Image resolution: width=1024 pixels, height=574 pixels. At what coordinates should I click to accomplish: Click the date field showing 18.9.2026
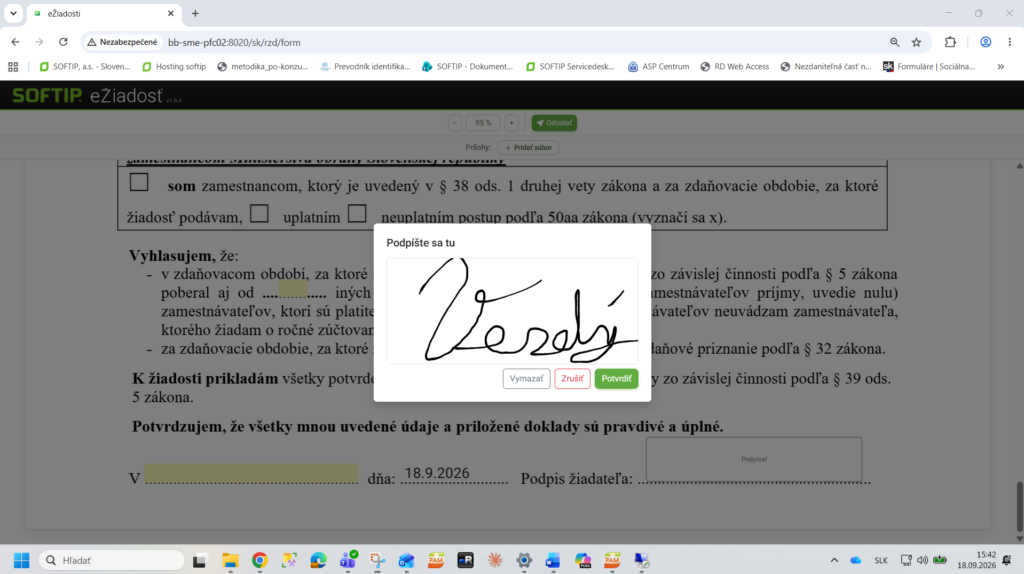click(454, 473)
